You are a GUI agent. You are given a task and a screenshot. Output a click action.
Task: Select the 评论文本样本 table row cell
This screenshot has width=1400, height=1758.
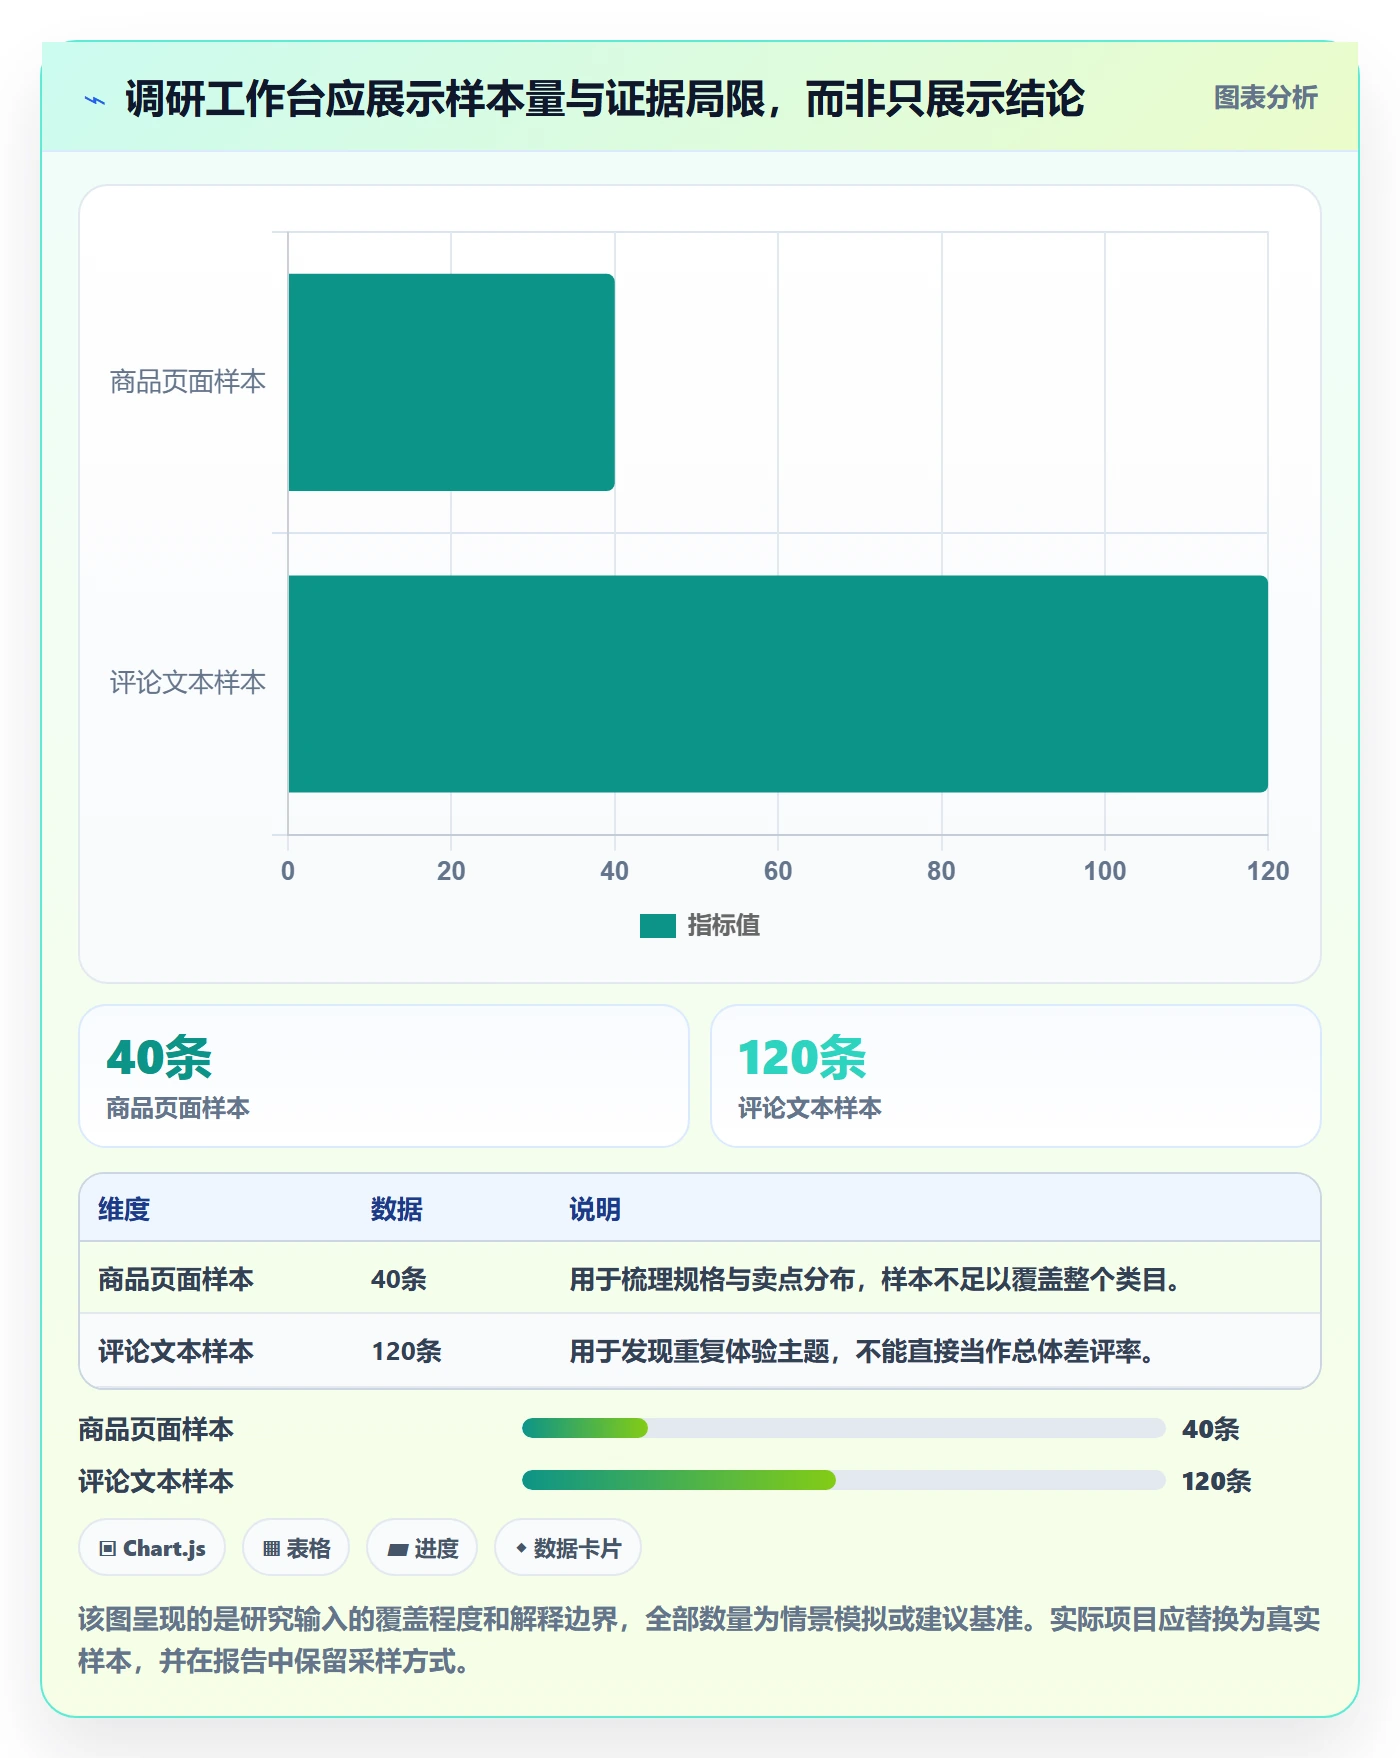point(176,1351)
